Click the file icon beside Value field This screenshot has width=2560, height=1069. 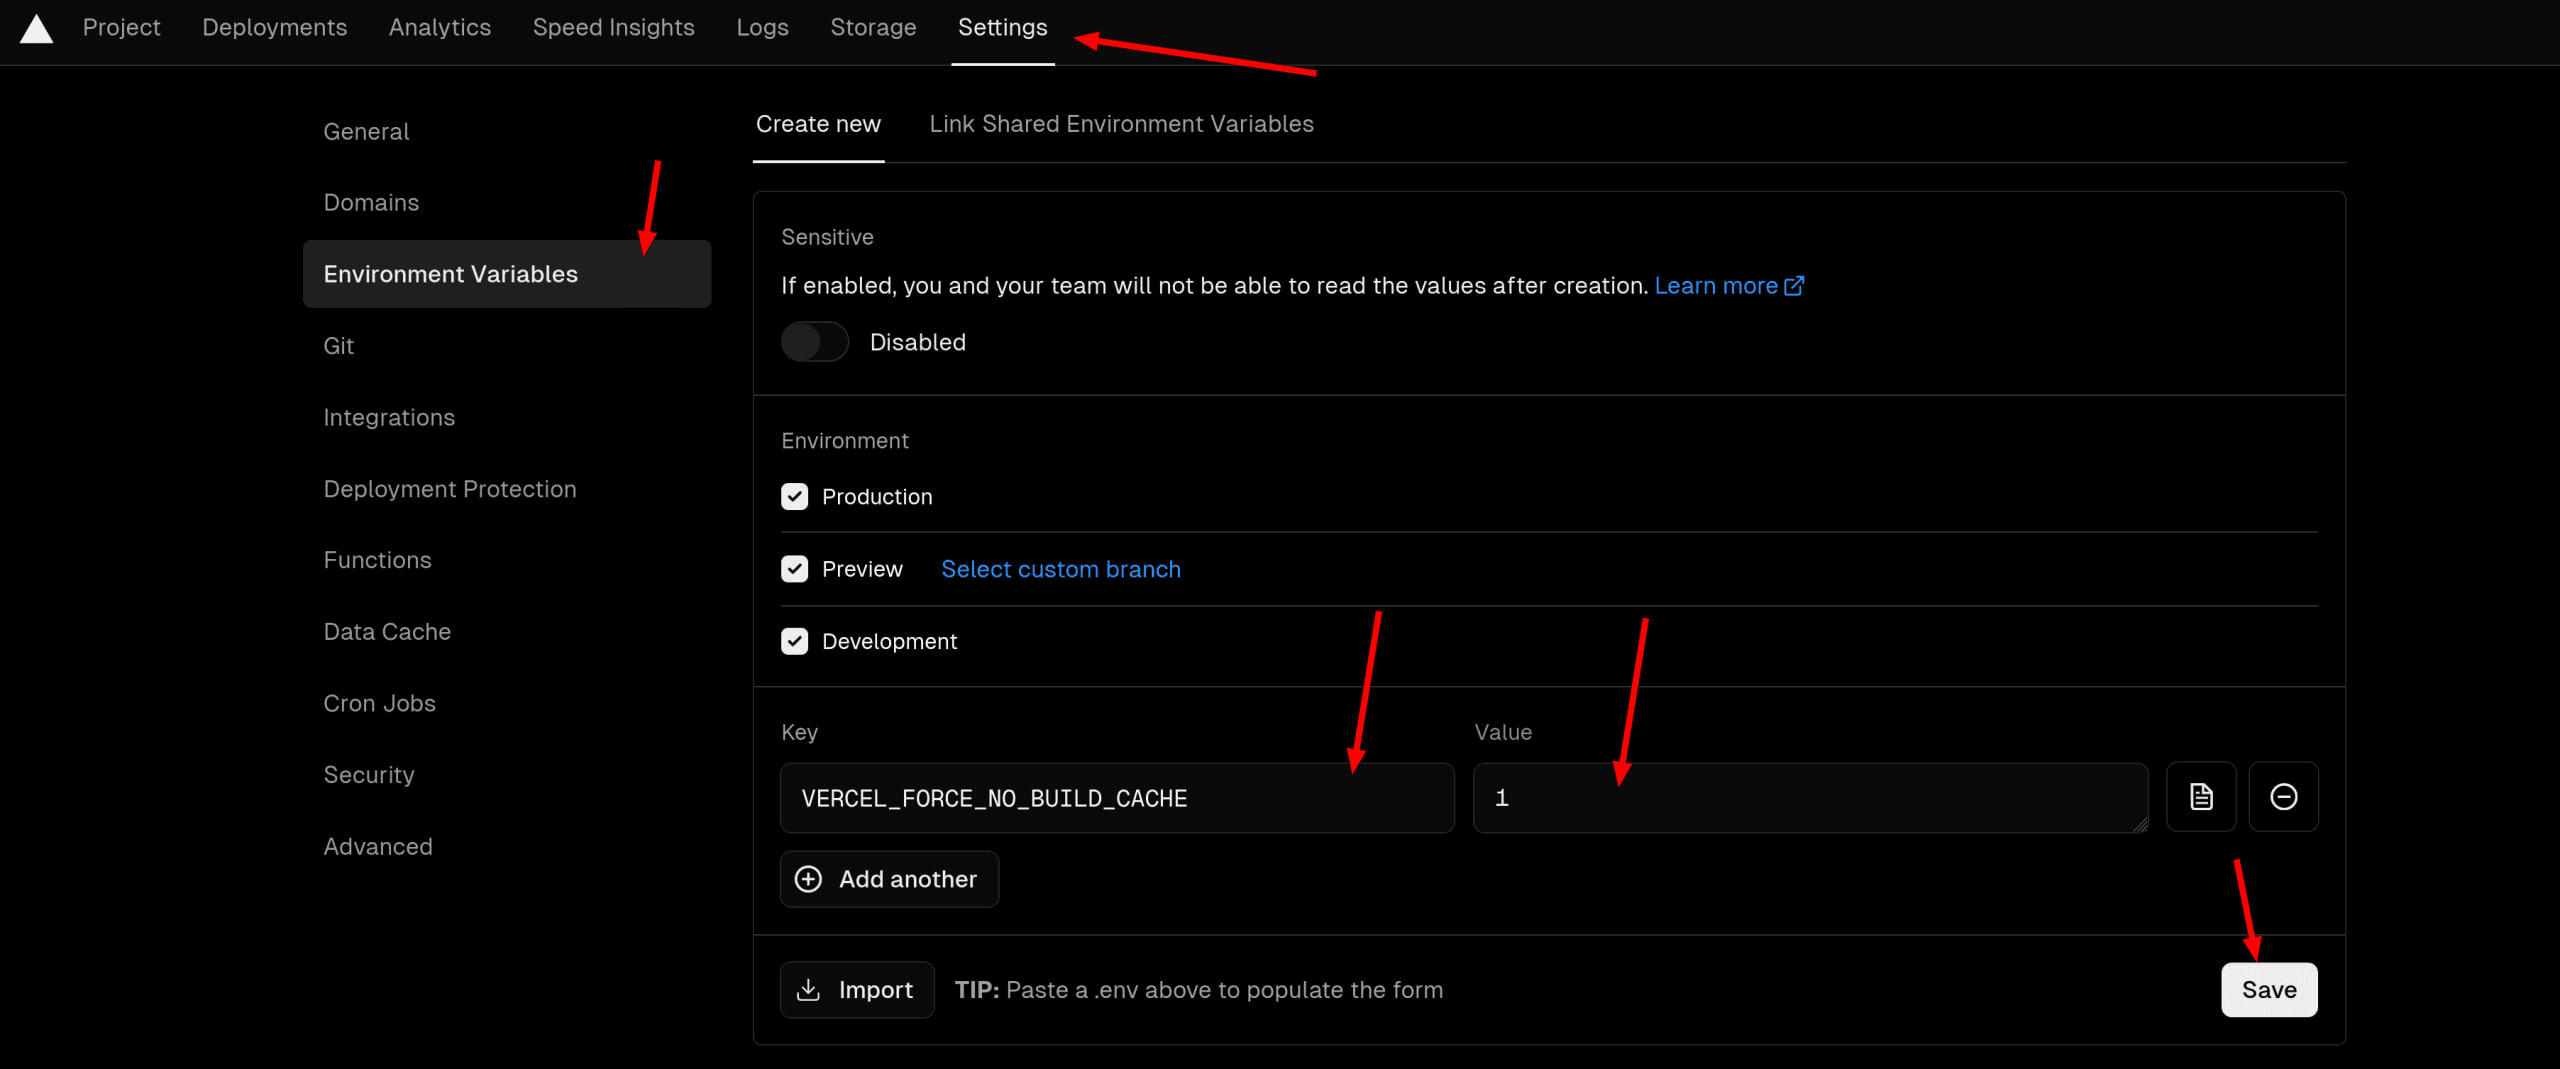point(2200,797)
